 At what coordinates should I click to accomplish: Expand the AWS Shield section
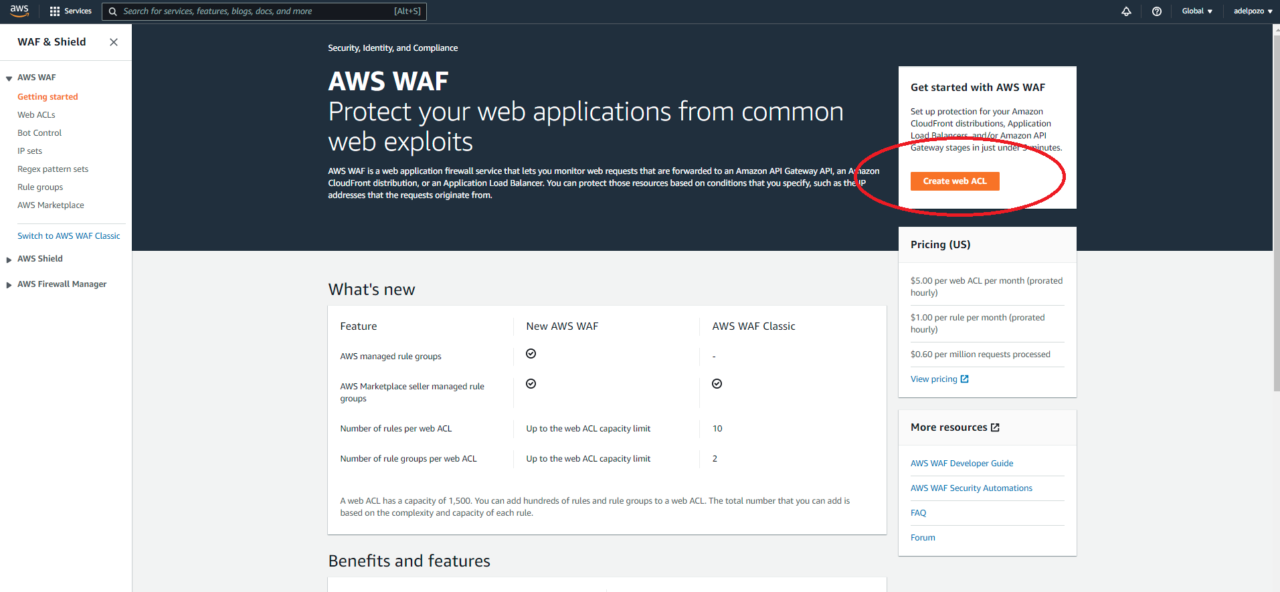tap(10, 258)
